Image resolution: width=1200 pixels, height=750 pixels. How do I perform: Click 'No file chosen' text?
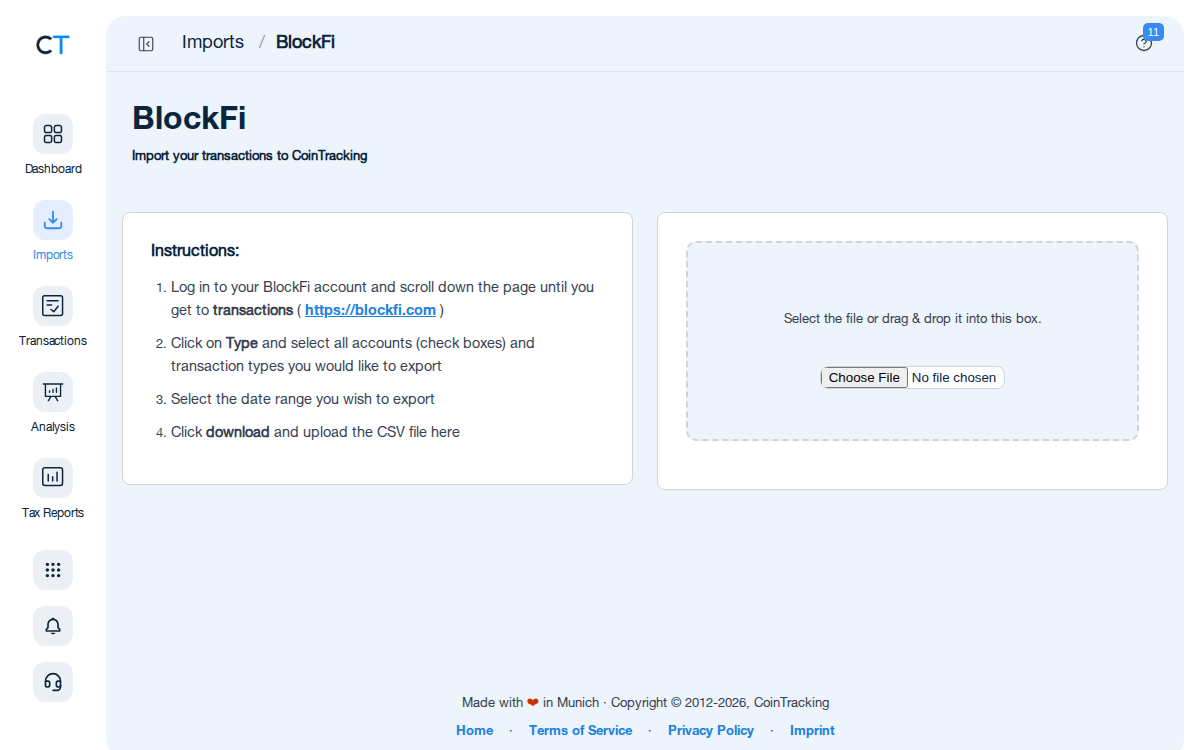954,377
